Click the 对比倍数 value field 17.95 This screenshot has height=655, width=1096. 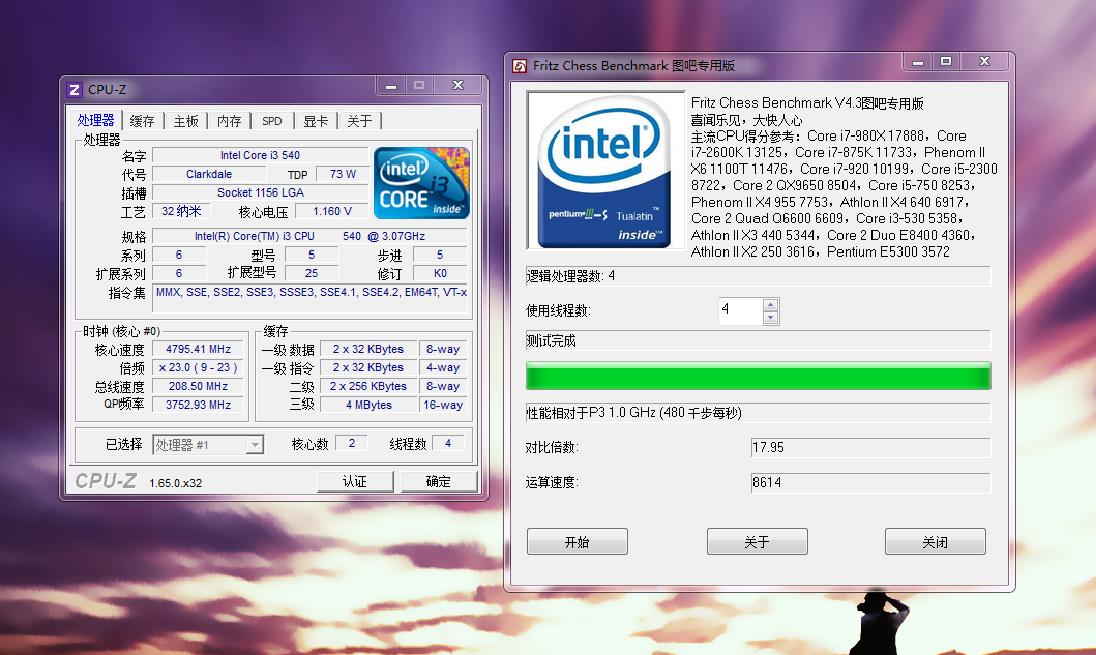[x=870, y=447]
